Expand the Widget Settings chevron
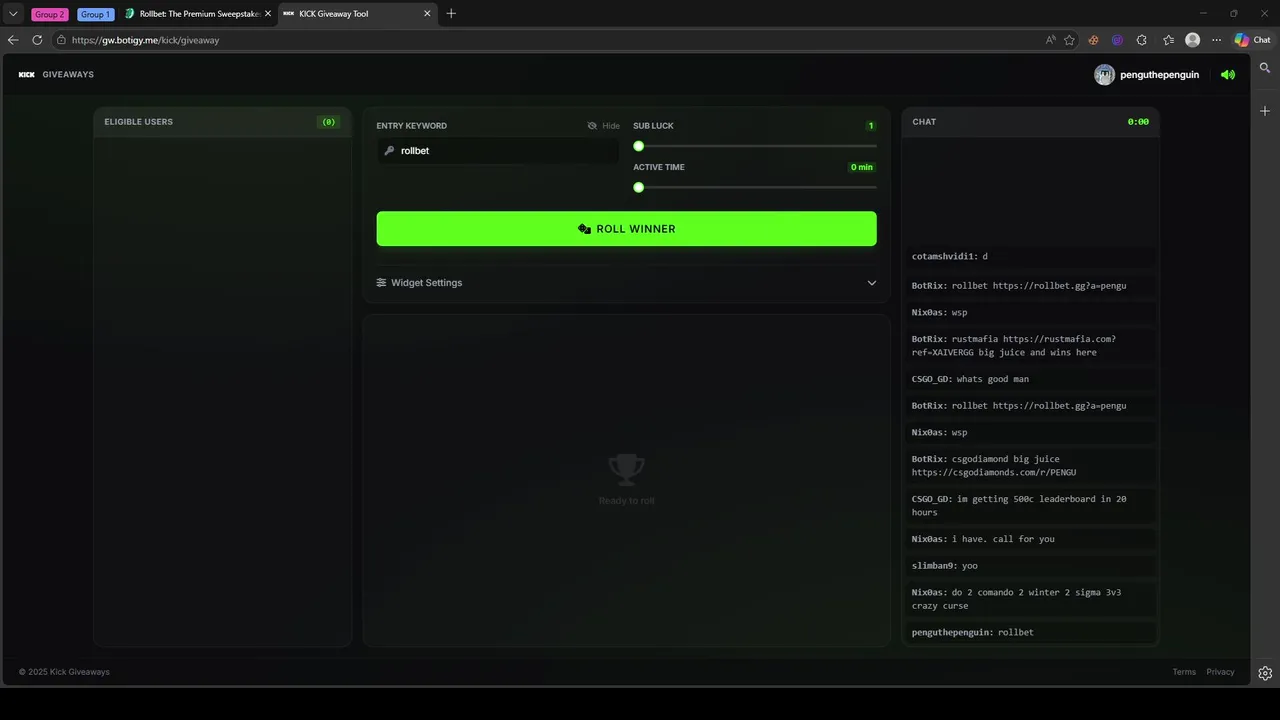 (871, 283)
